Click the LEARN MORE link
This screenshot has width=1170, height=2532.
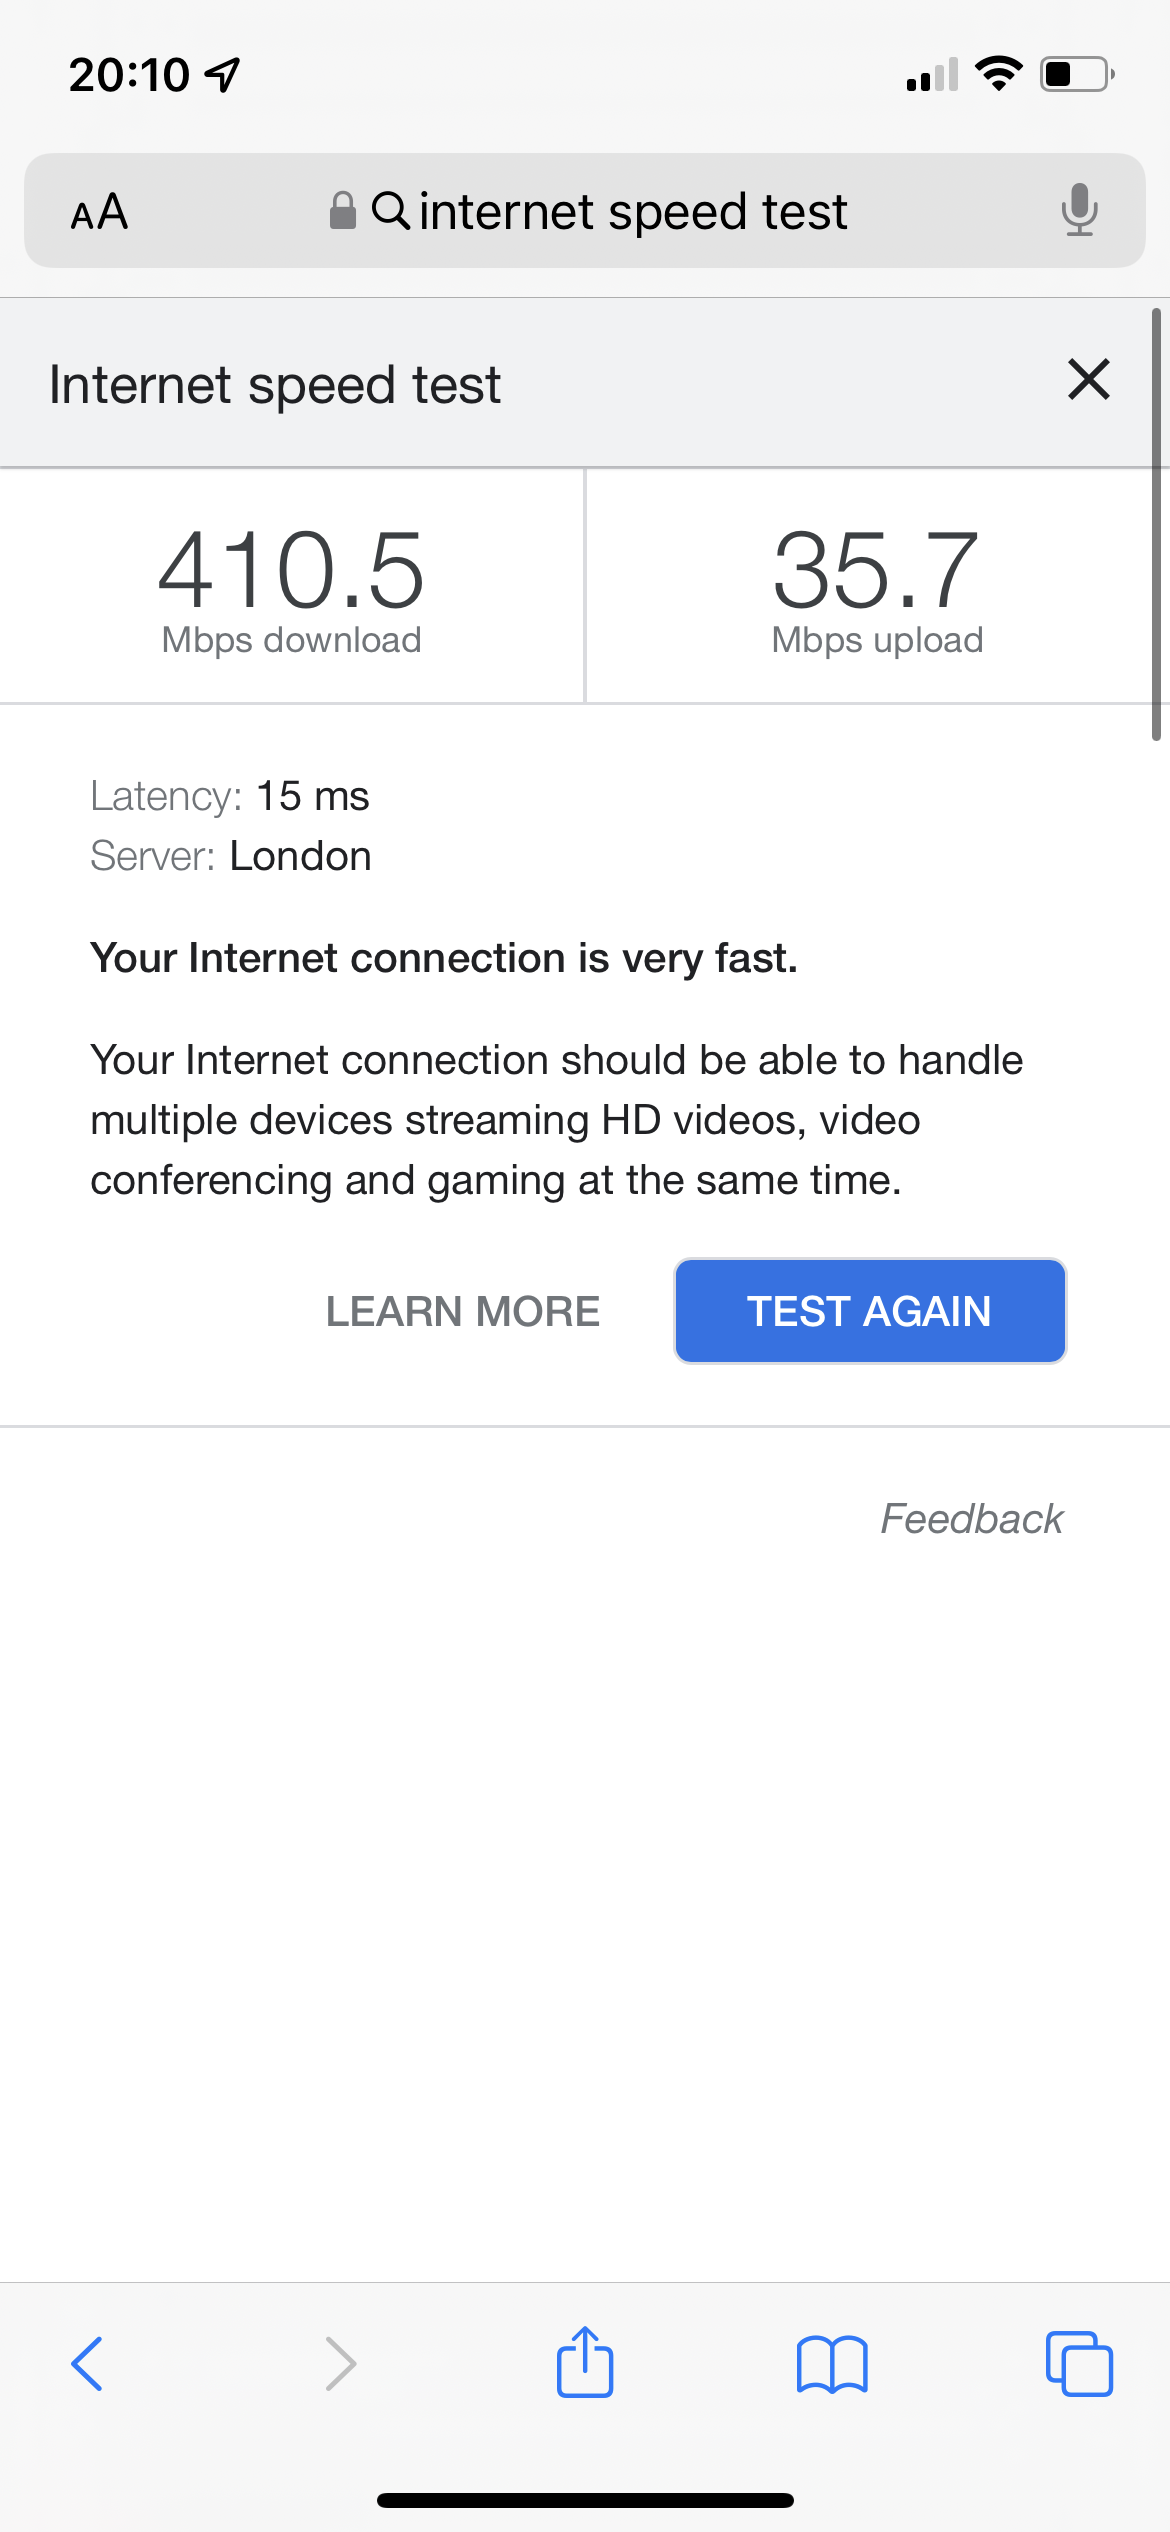(x=463, y=1311)
